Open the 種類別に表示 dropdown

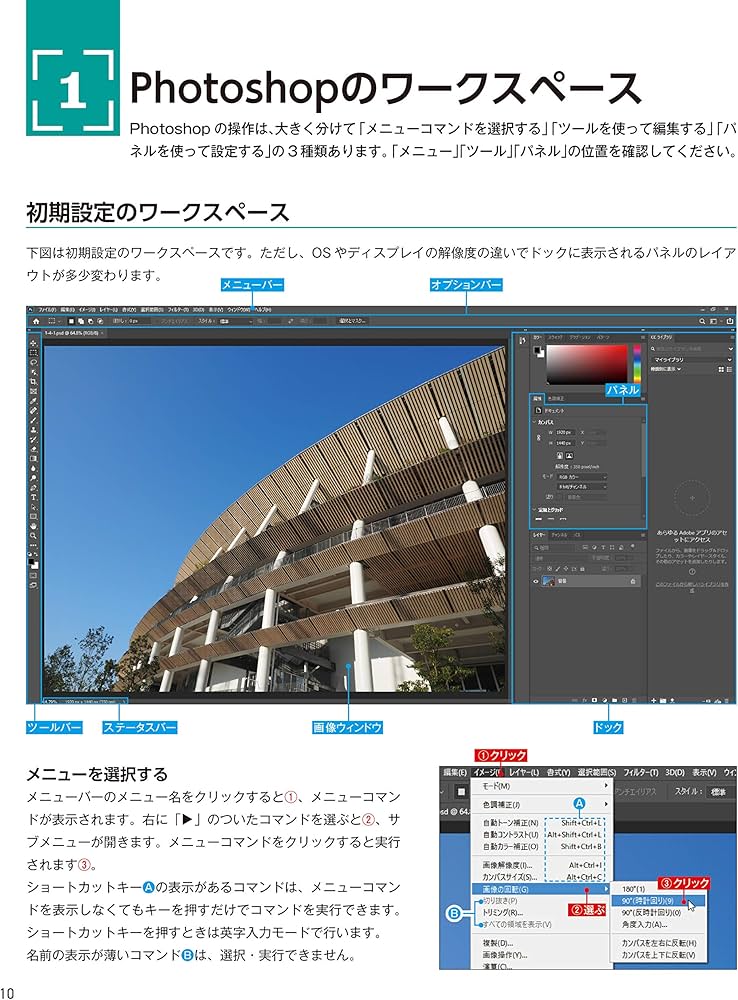[666, 369]
